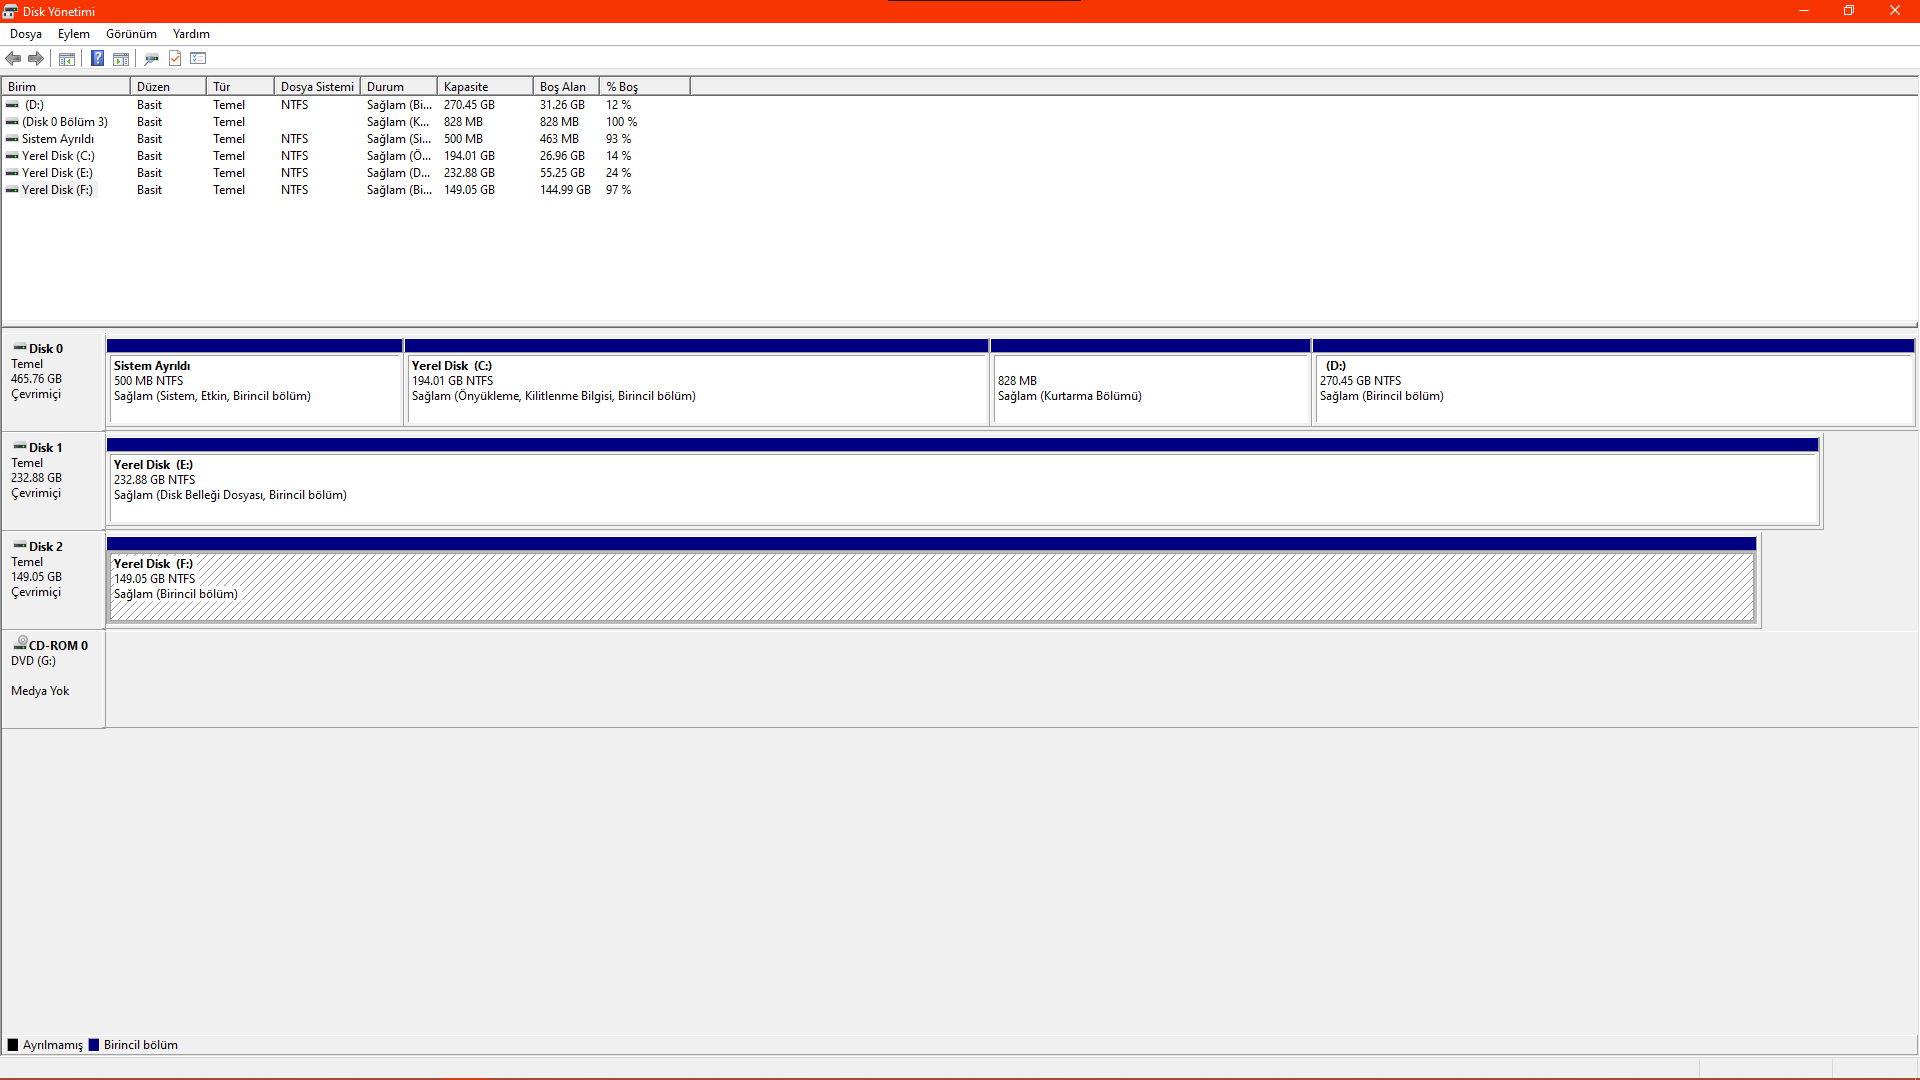
Task: Sort by the Kapasite column header
Action: pyautogui.click(x=485, y=87)
